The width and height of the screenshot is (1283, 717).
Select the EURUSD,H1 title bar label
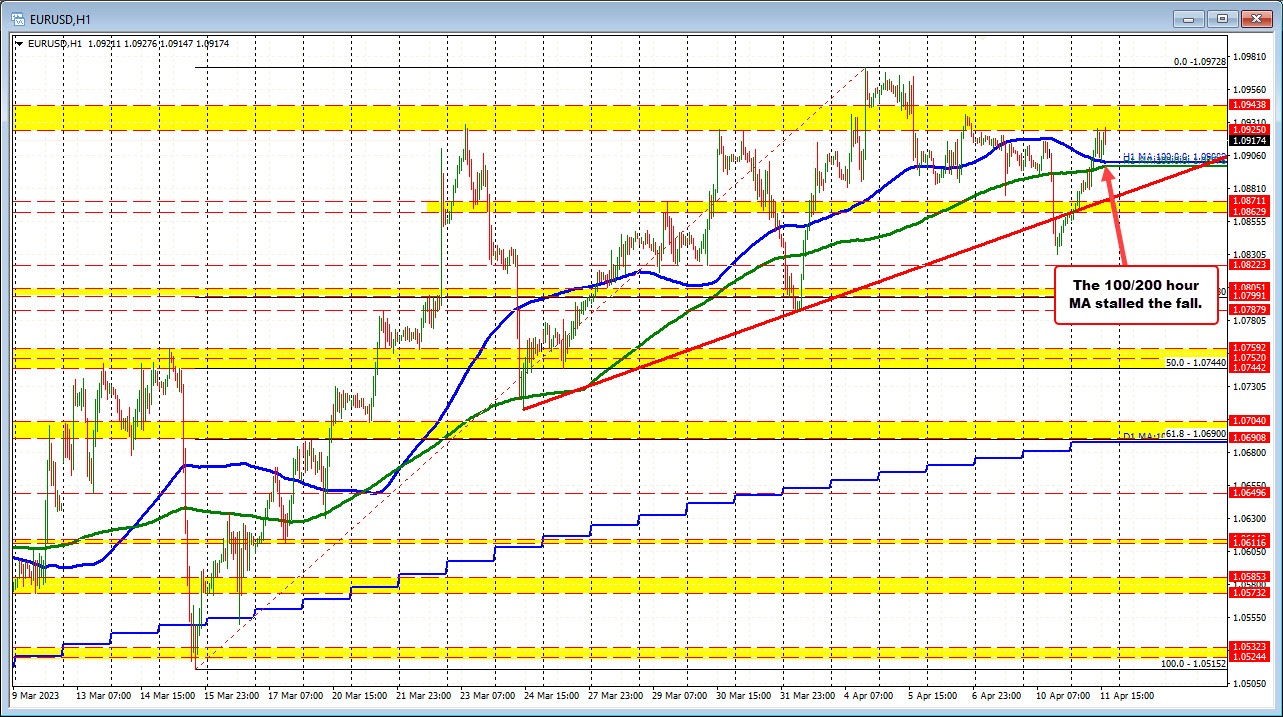click(62, 17)
